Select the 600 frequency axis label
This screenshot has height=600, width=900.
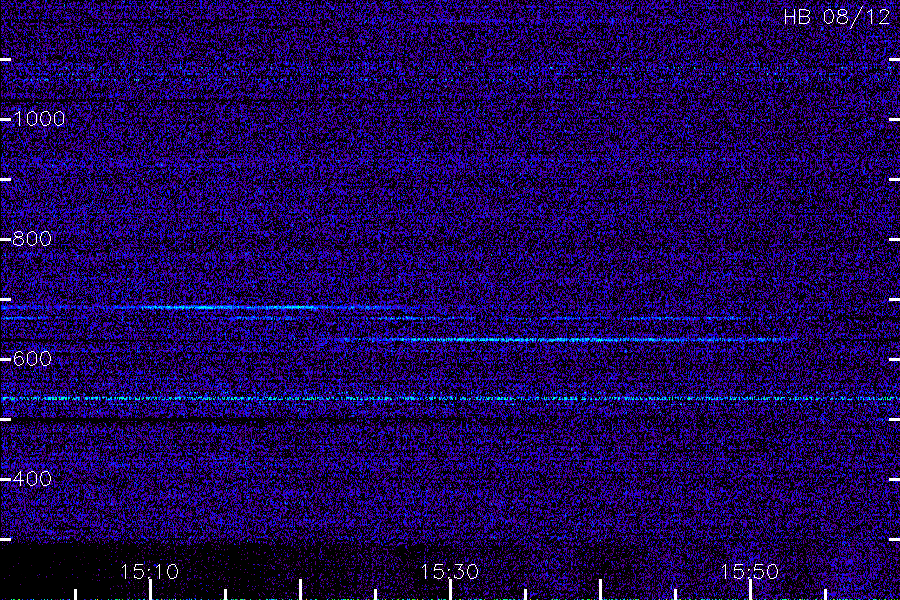[32, 359]
